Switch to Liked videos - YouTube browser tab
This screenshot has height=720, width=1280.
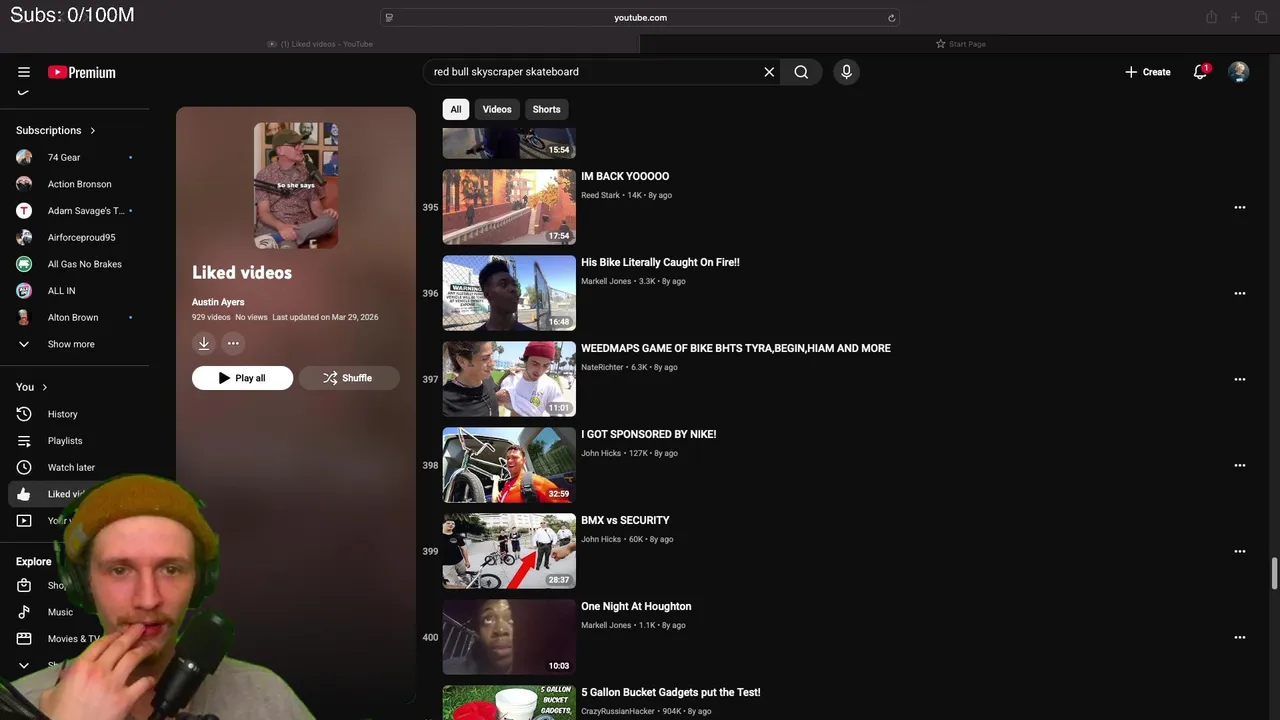pos(320,44)
